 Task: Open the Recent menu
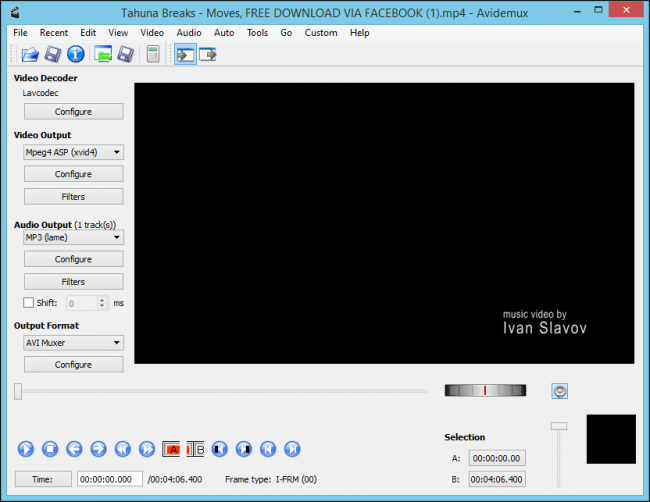point(54,33)
